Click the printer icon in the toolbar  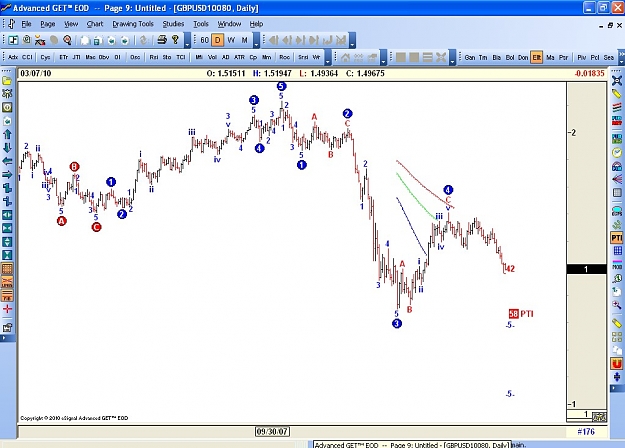[162, 40]
